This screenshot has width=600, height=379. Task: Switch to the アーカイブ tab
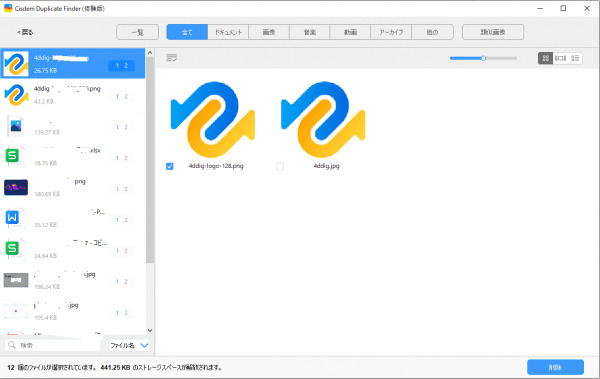click(391, 32)
